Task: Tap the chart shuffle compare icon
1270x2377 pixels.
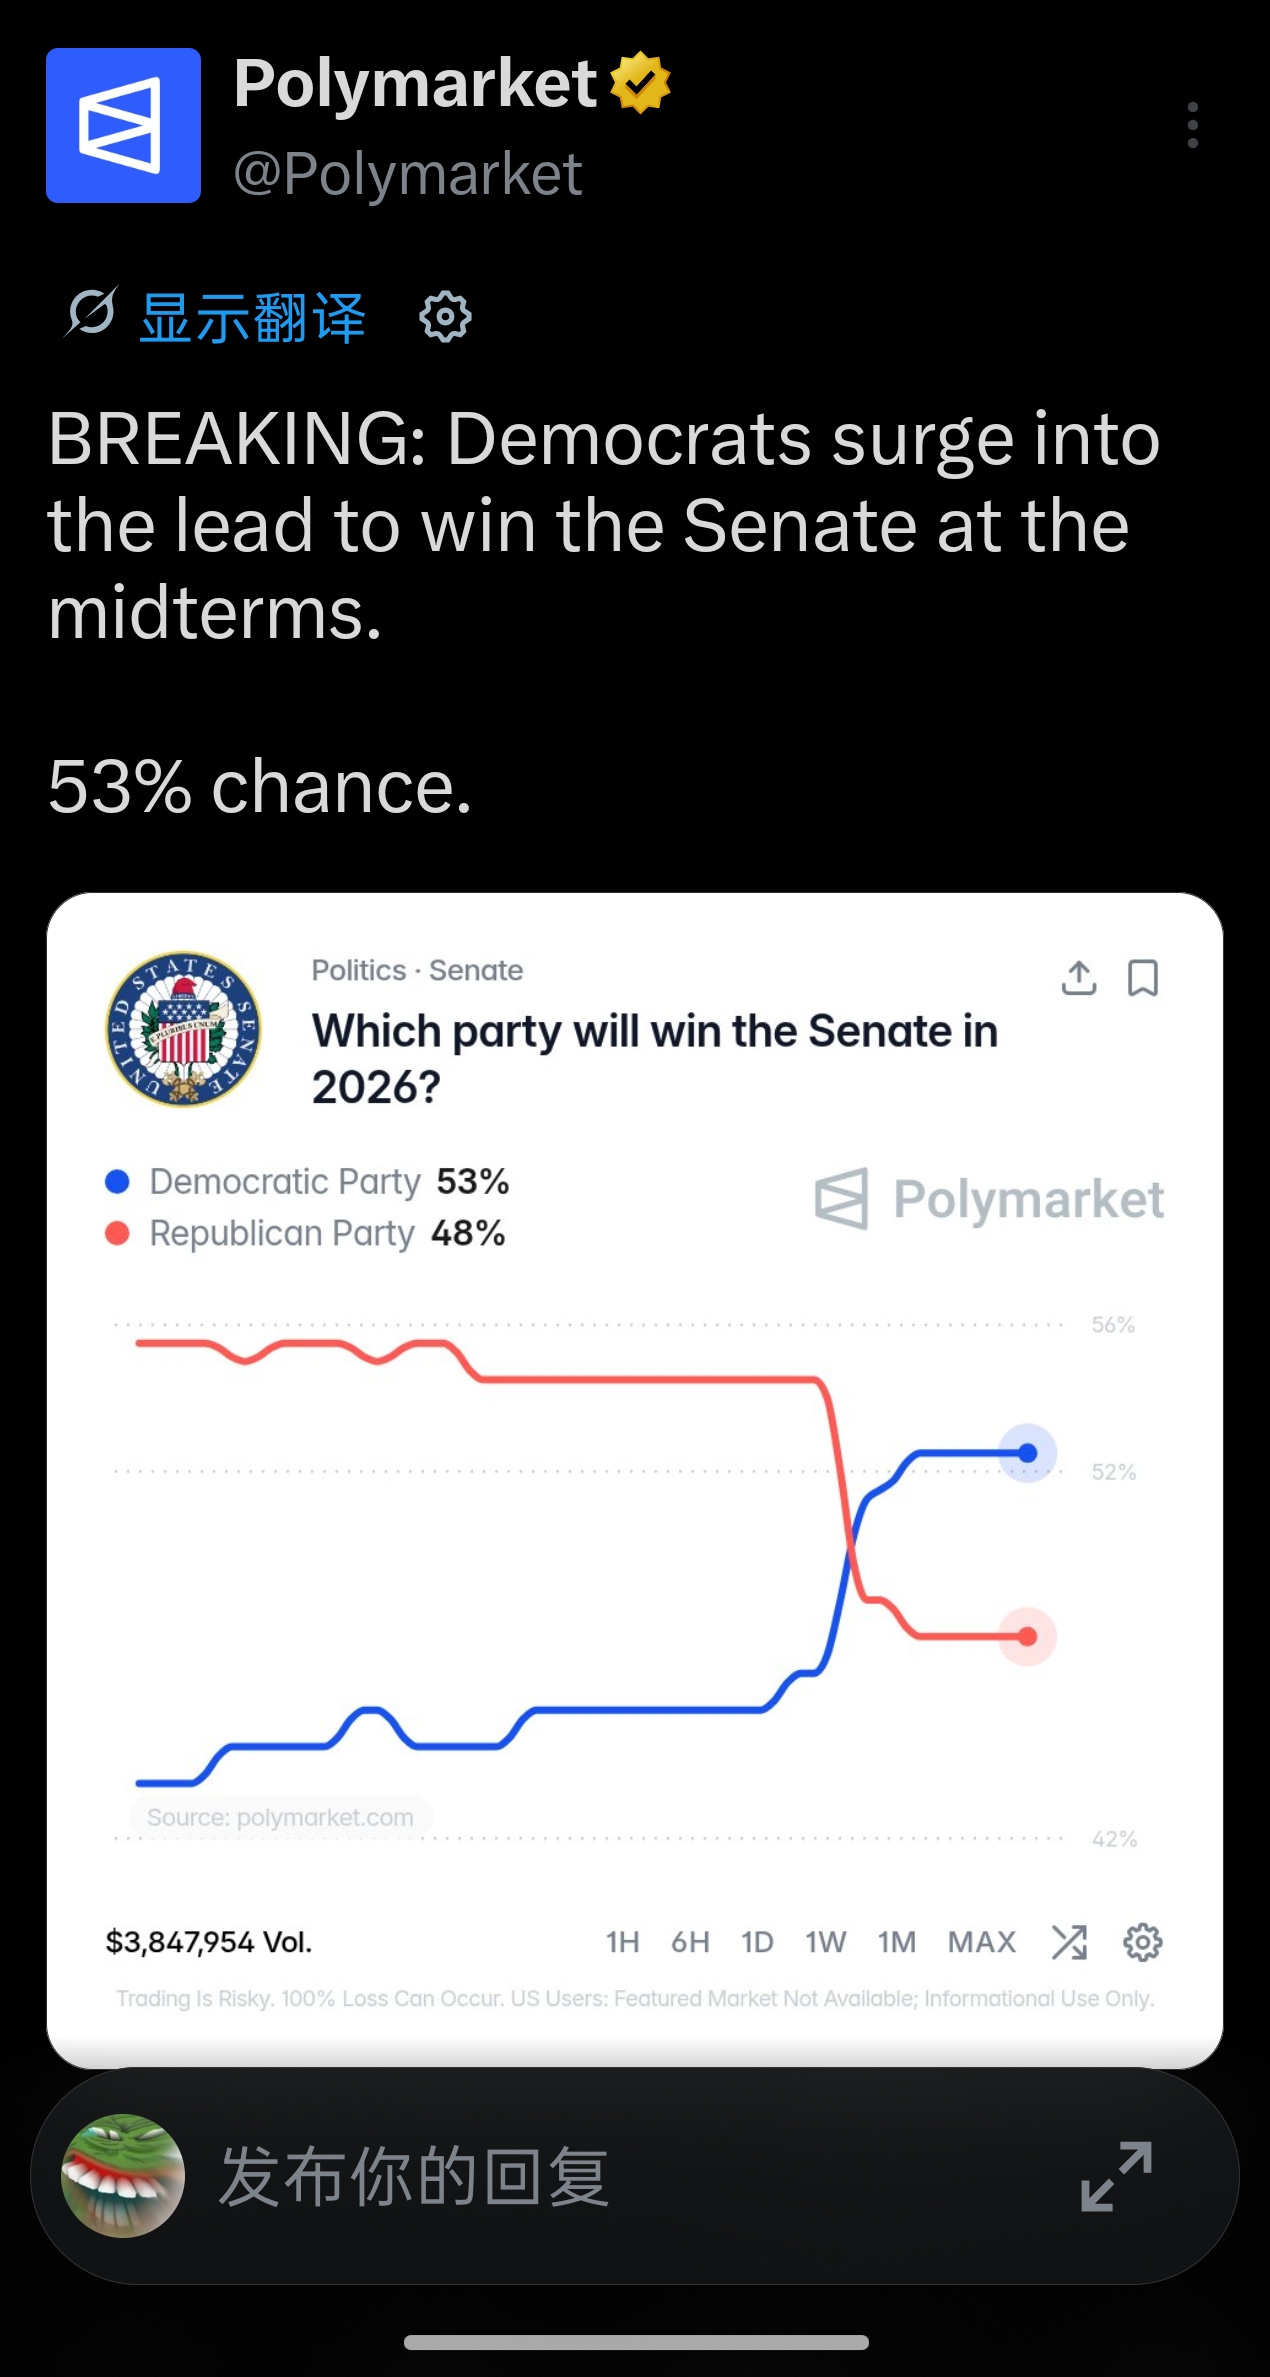Action: (1069, 1942)
